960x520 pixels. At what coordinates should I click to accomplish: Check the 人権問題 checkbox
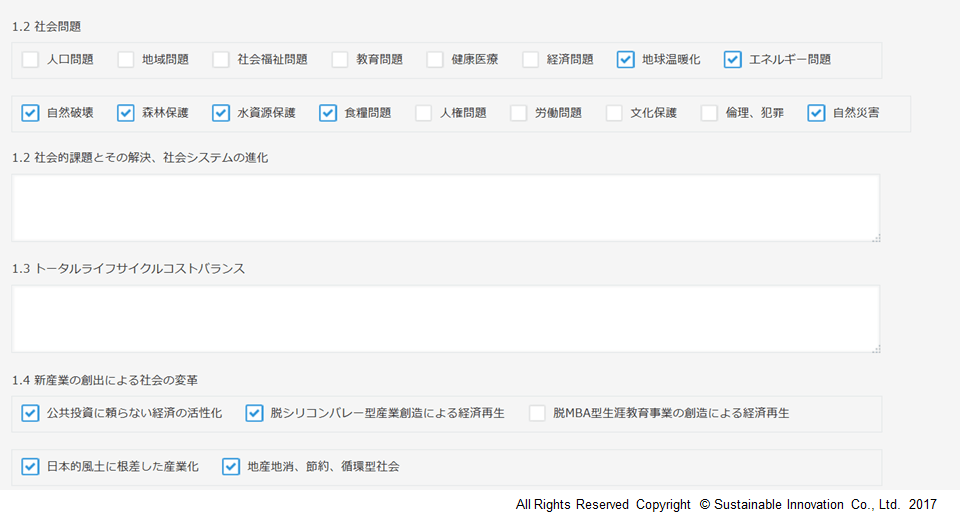[x=424, y=113]
